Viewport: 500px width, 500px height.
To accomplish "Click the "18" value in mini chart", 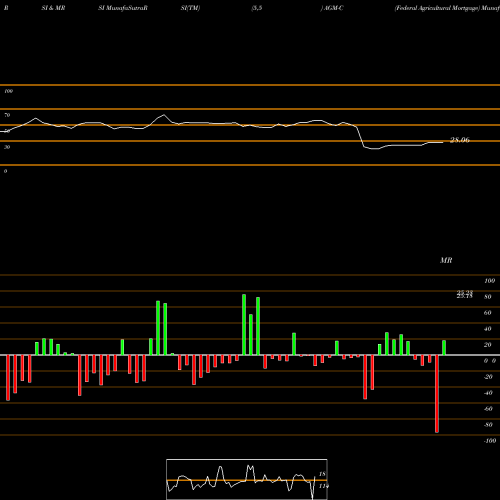I will [322, 474].
